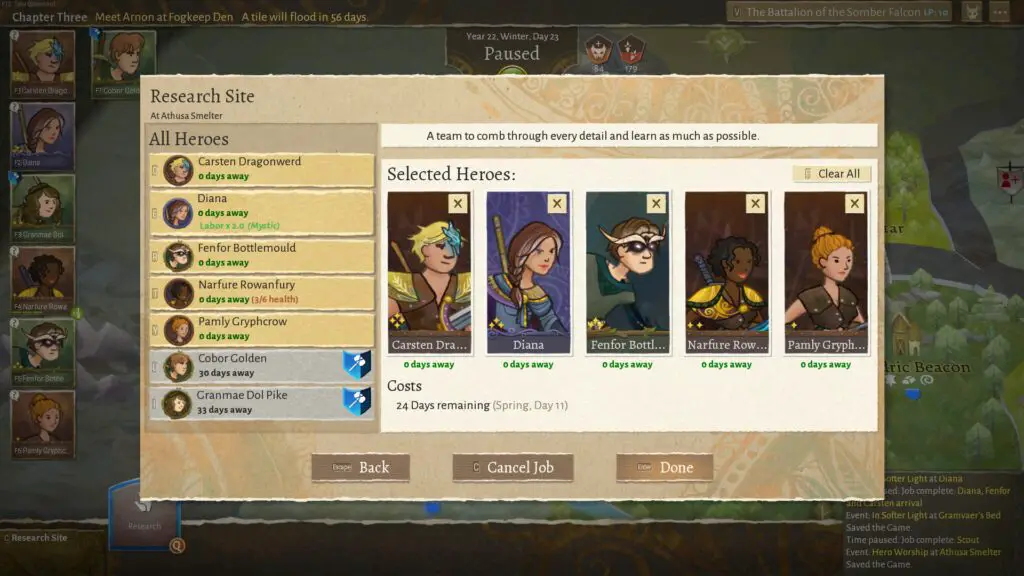
Task: Remove Fenfor Bottlemould using X icon
Action: (x=656, y=204)
